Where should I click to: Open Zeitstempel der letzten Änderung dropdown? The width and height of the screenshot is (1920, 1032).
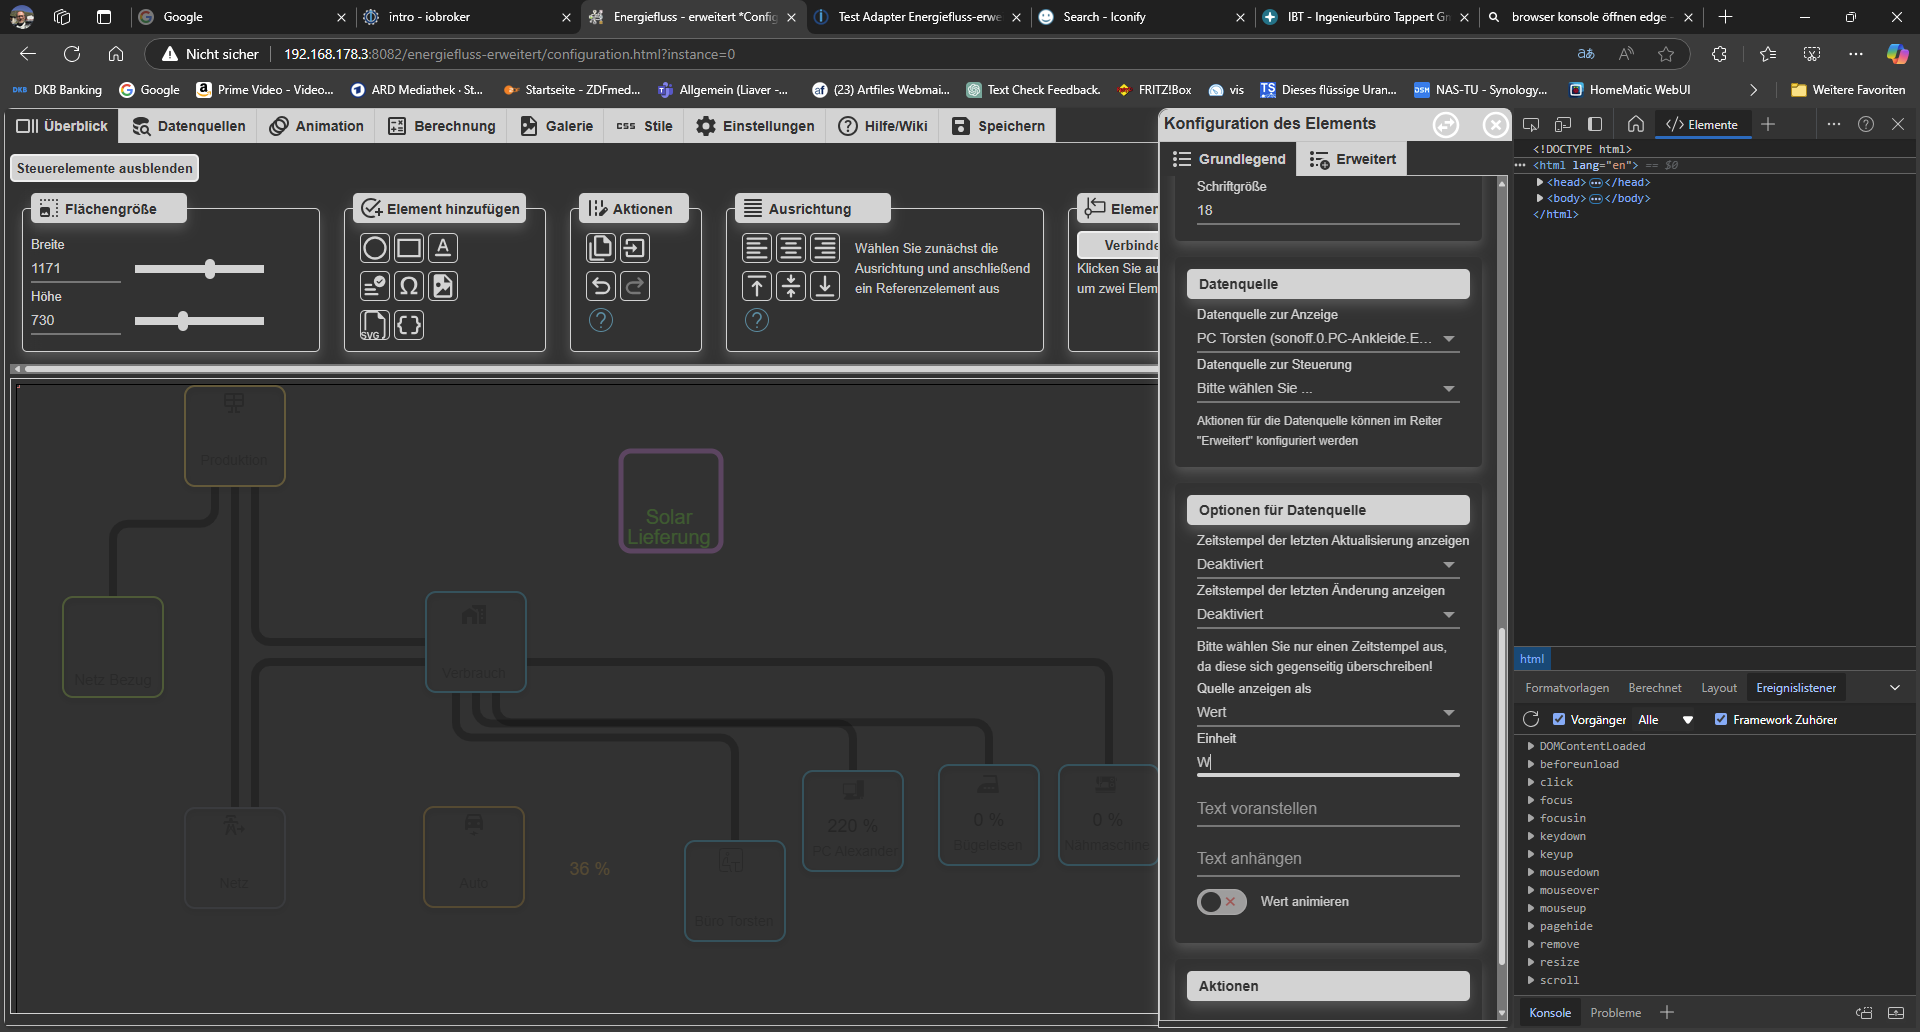coord(1328,614)
